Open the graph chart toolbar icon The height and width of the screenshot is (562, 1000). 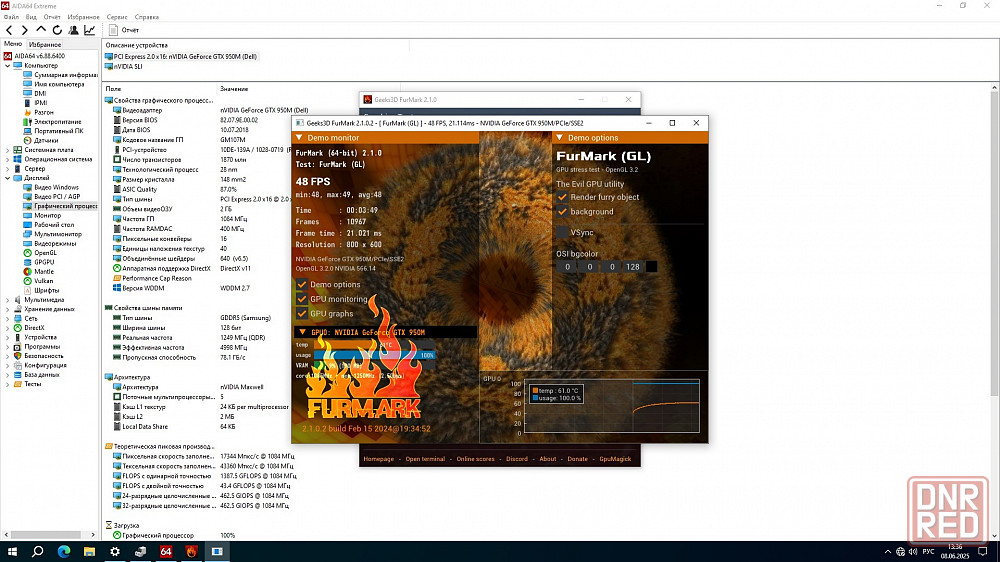89,30
